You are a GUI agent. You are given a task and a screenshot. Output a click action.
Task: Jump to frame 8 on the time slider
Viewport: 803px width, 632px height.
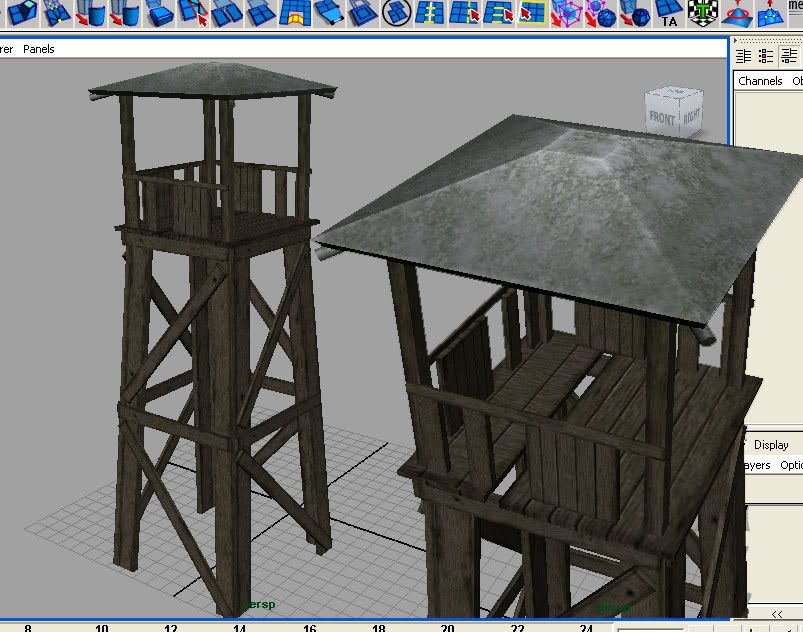pyautogui.click(x=28, y=628)
